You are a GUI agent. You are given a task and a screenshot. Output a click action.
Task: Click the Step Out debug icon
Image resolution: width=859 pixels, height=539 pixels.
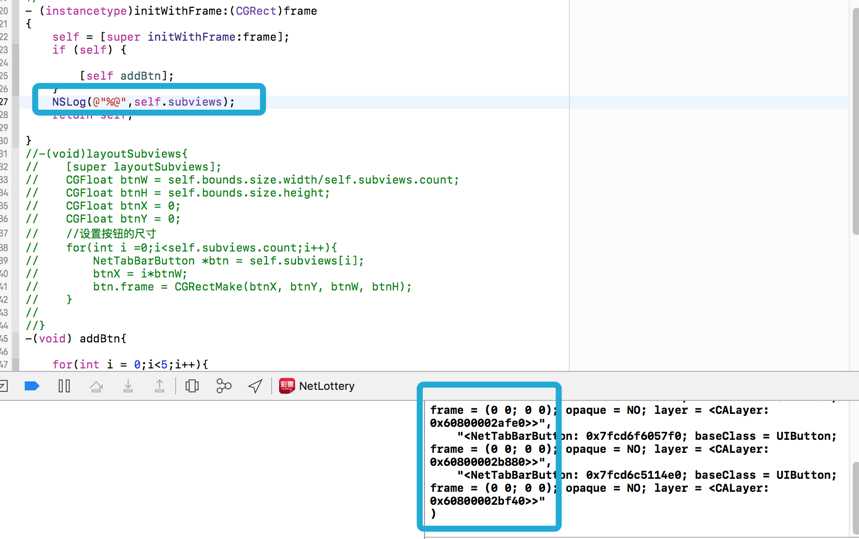click(x=159, y=386)
